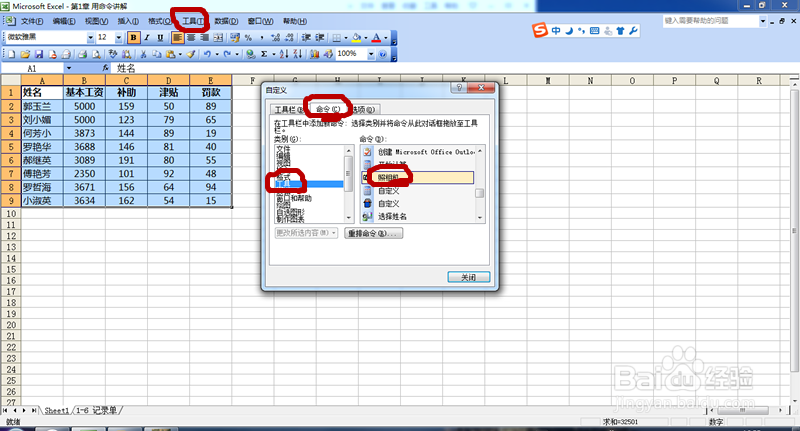
Task: Apply currency style
Action: [x=235, y=37]
